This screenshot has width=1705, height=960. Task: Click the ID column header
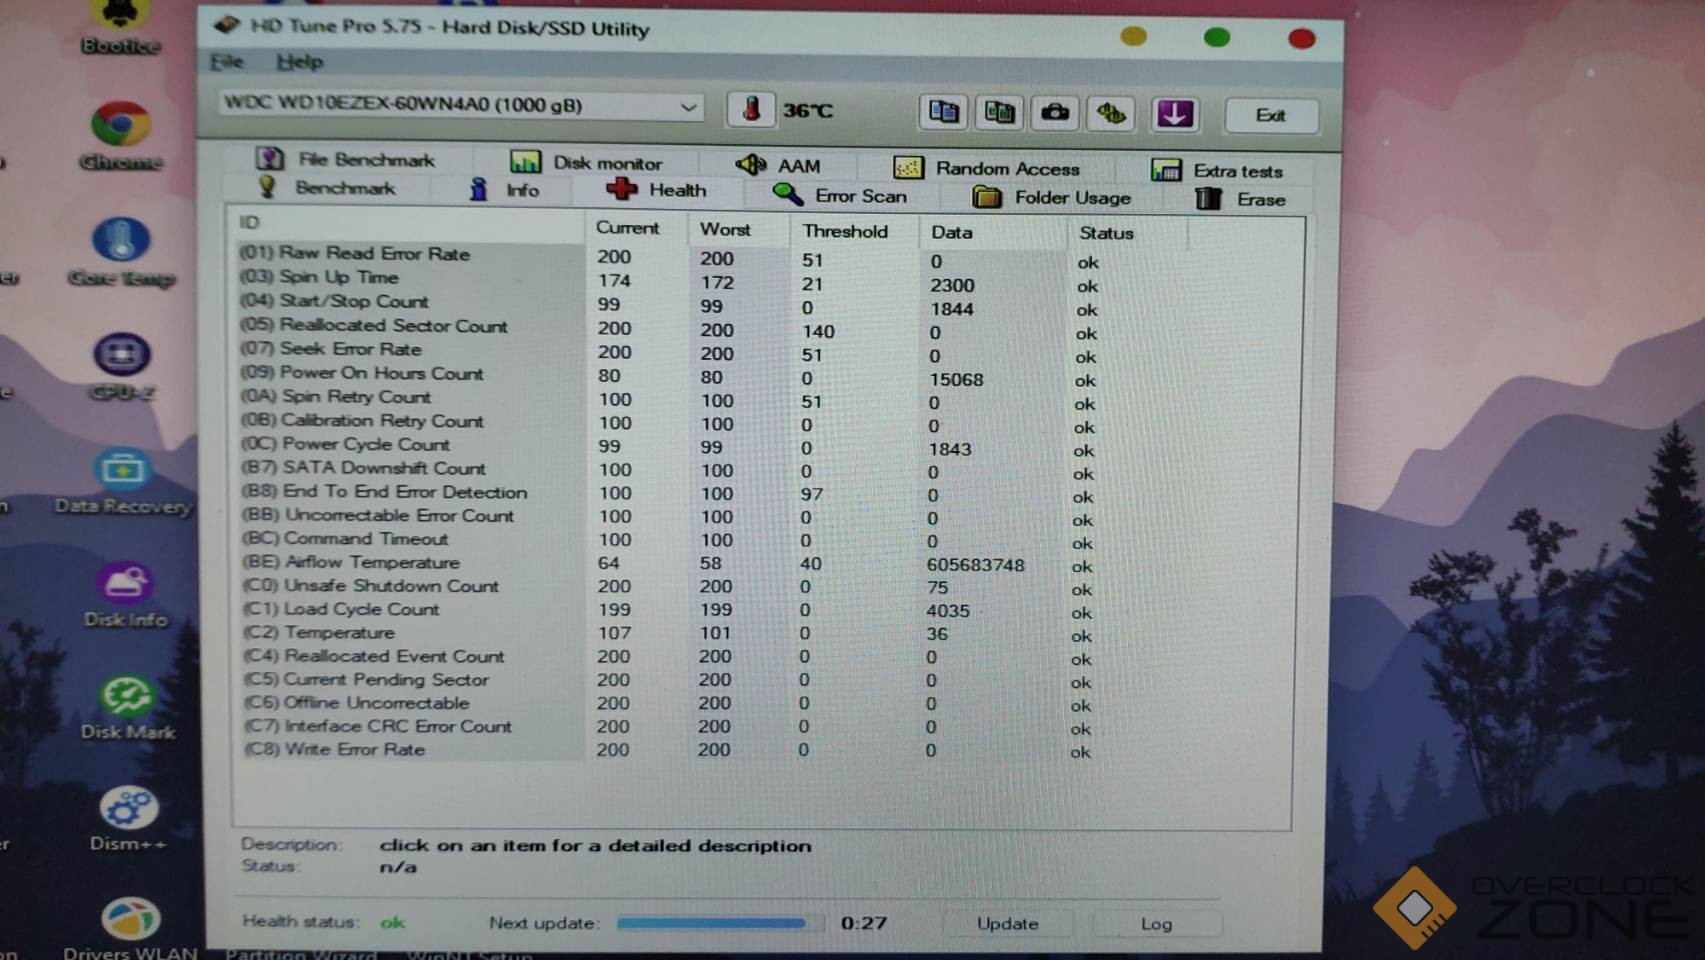pyautogui.click(x=409, y=223)
